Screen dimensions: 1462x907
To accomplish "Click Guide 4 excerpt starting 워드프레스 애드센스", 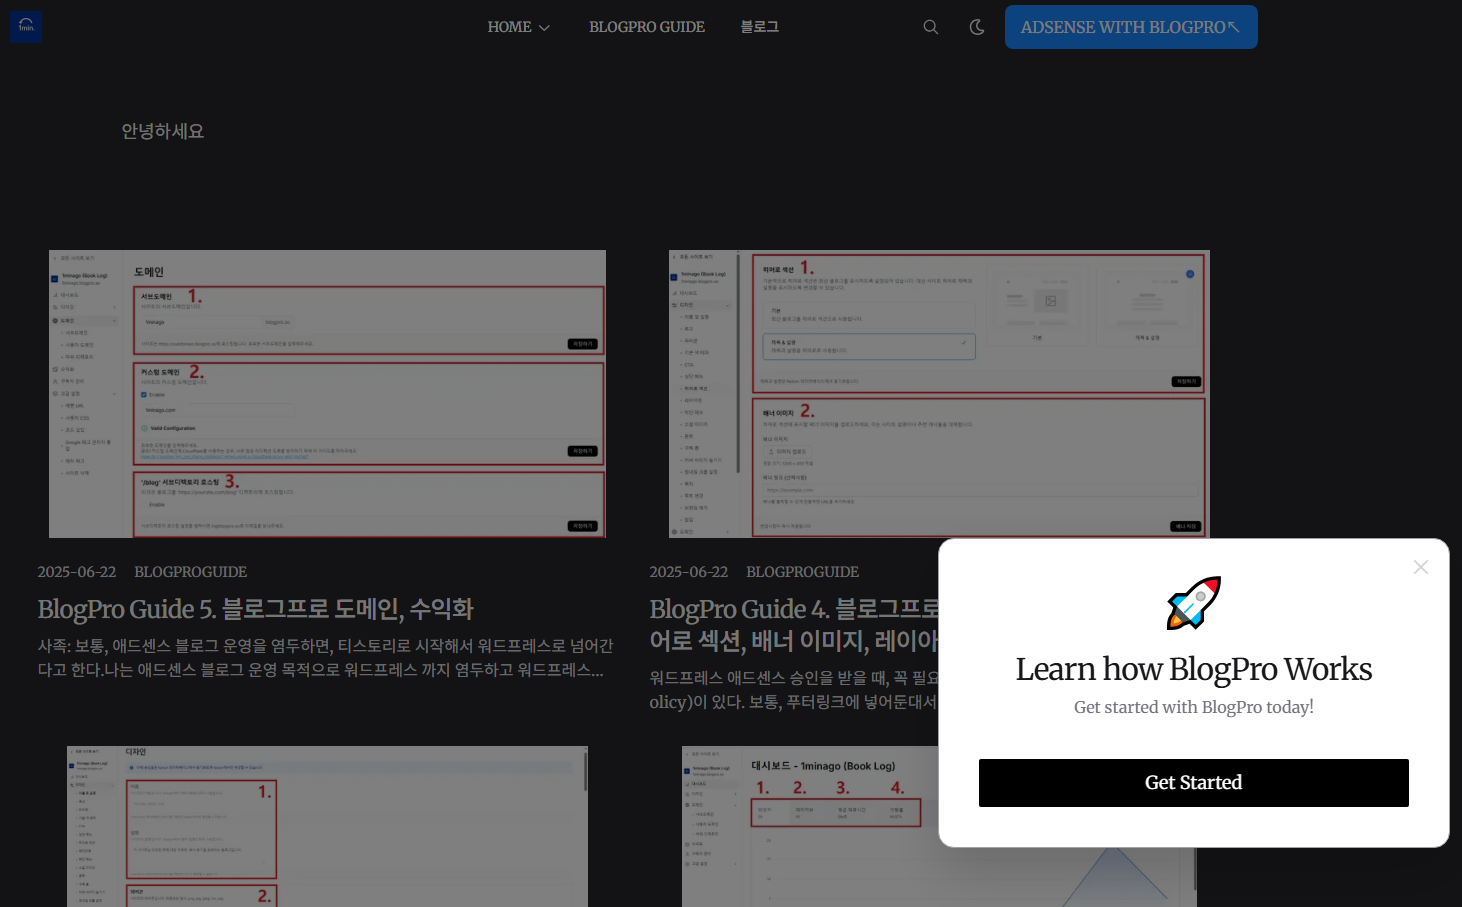I will [794, 690].
